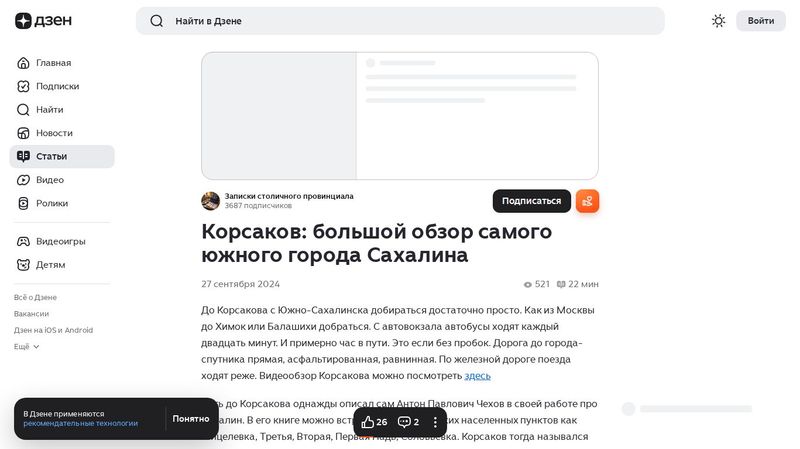Open the 'Детям' section
Viewport: 800px width, 449px height.
point(50,265)
